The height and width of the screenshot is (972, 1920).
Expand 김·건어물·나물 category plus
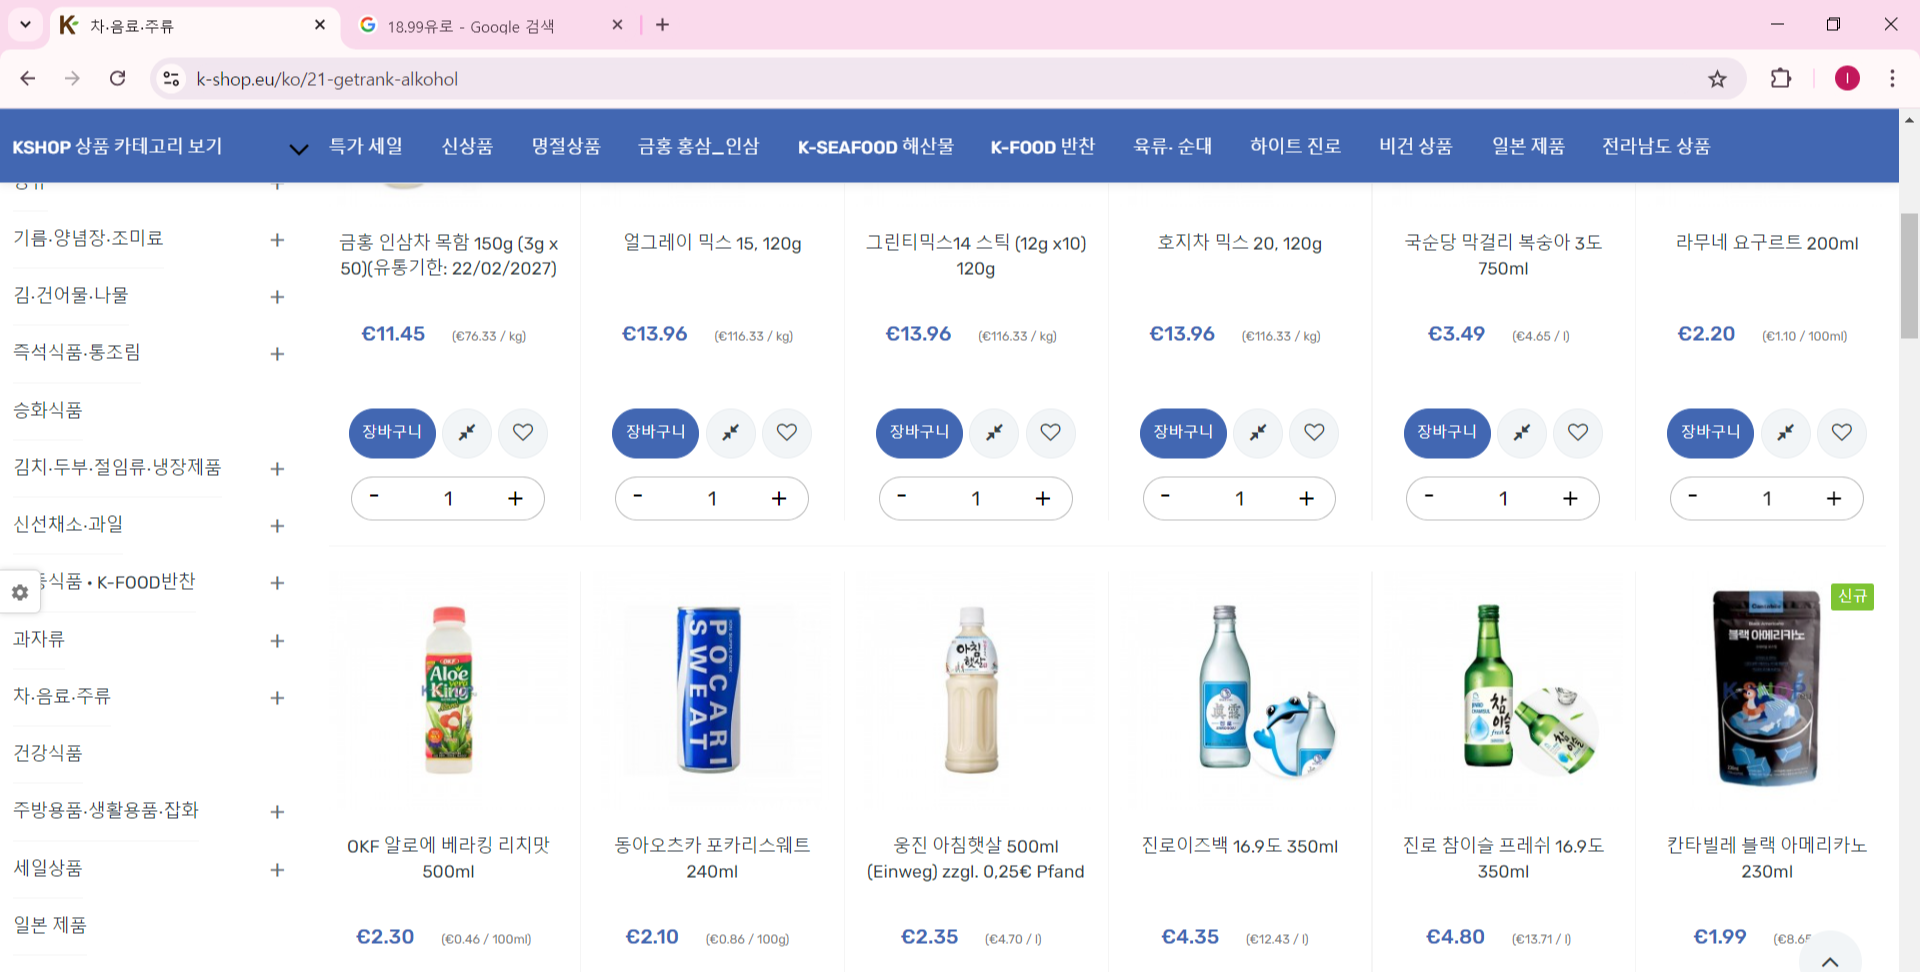coord(277,297)
